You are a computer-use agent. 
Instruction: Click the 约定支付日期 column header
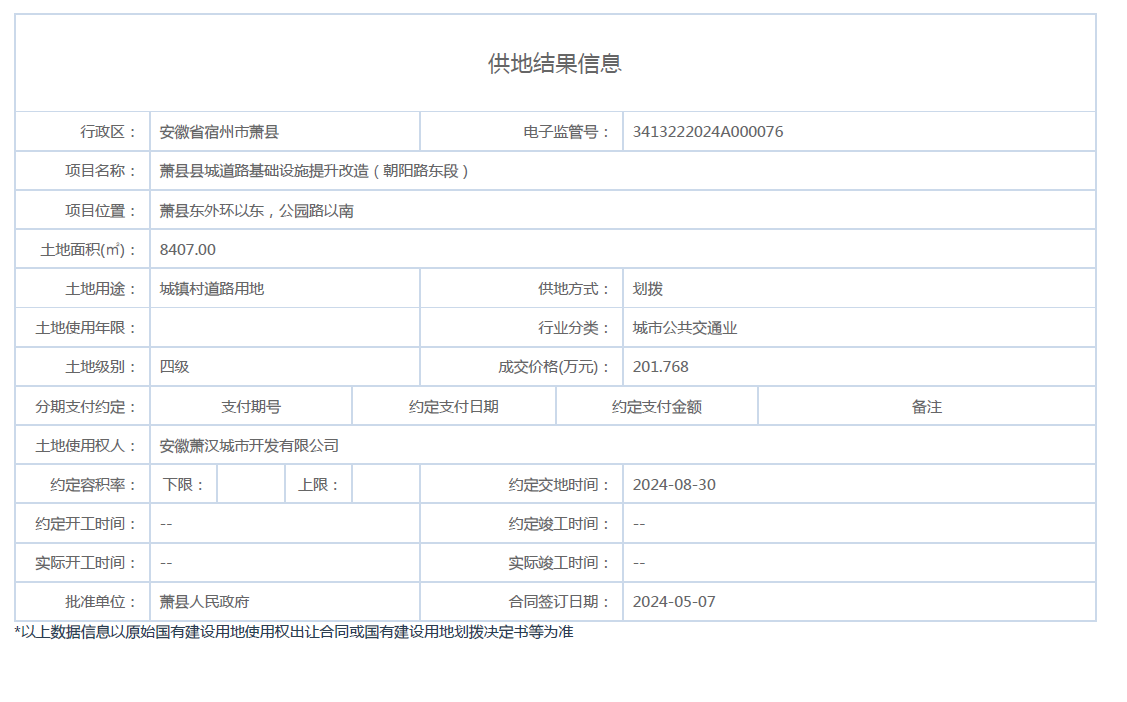(453, 407)
